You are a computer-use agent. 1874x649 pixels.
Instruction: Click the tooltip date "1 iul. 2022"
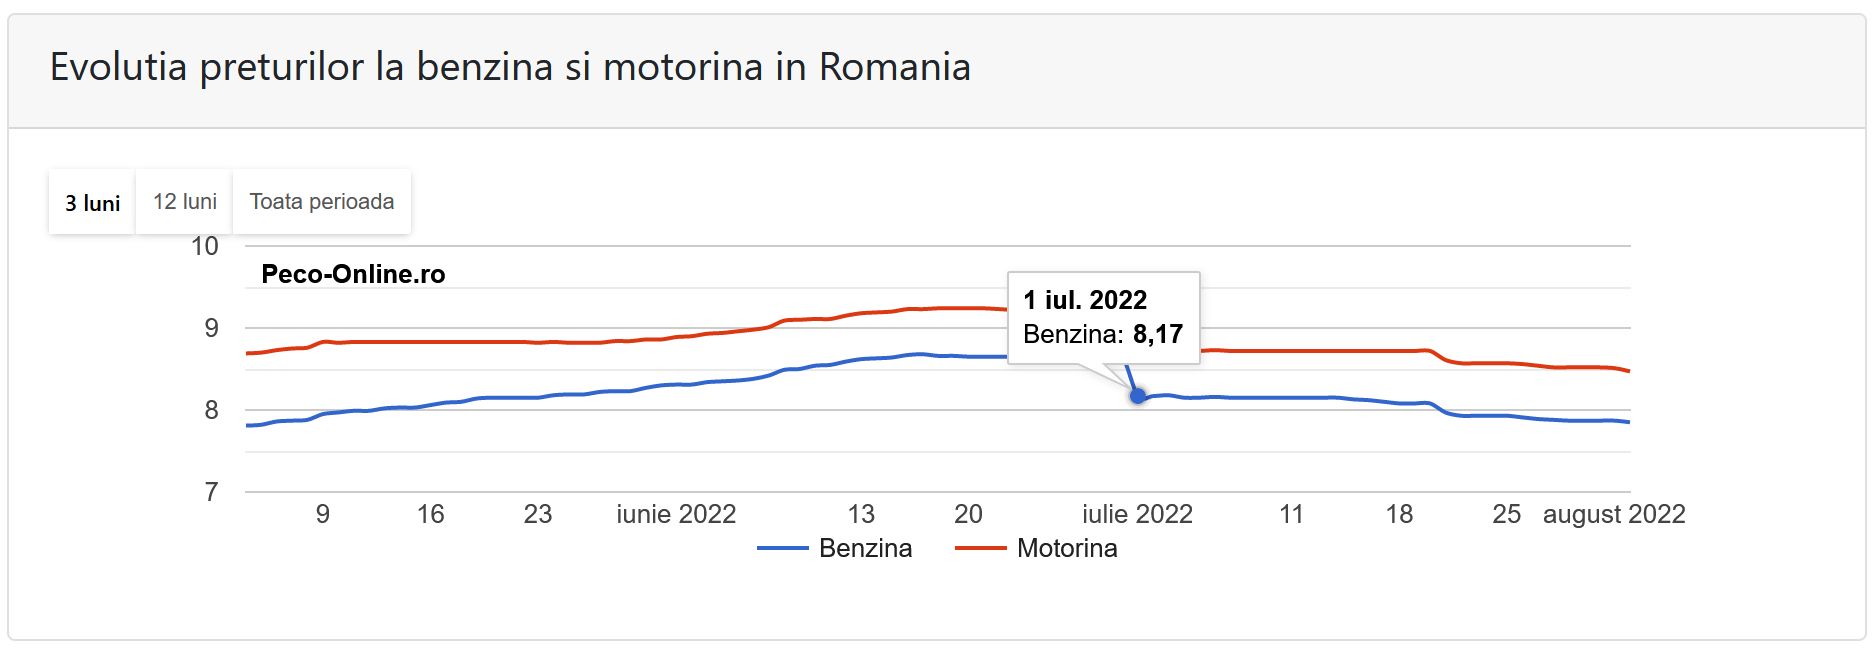(x=1085, y=300)
